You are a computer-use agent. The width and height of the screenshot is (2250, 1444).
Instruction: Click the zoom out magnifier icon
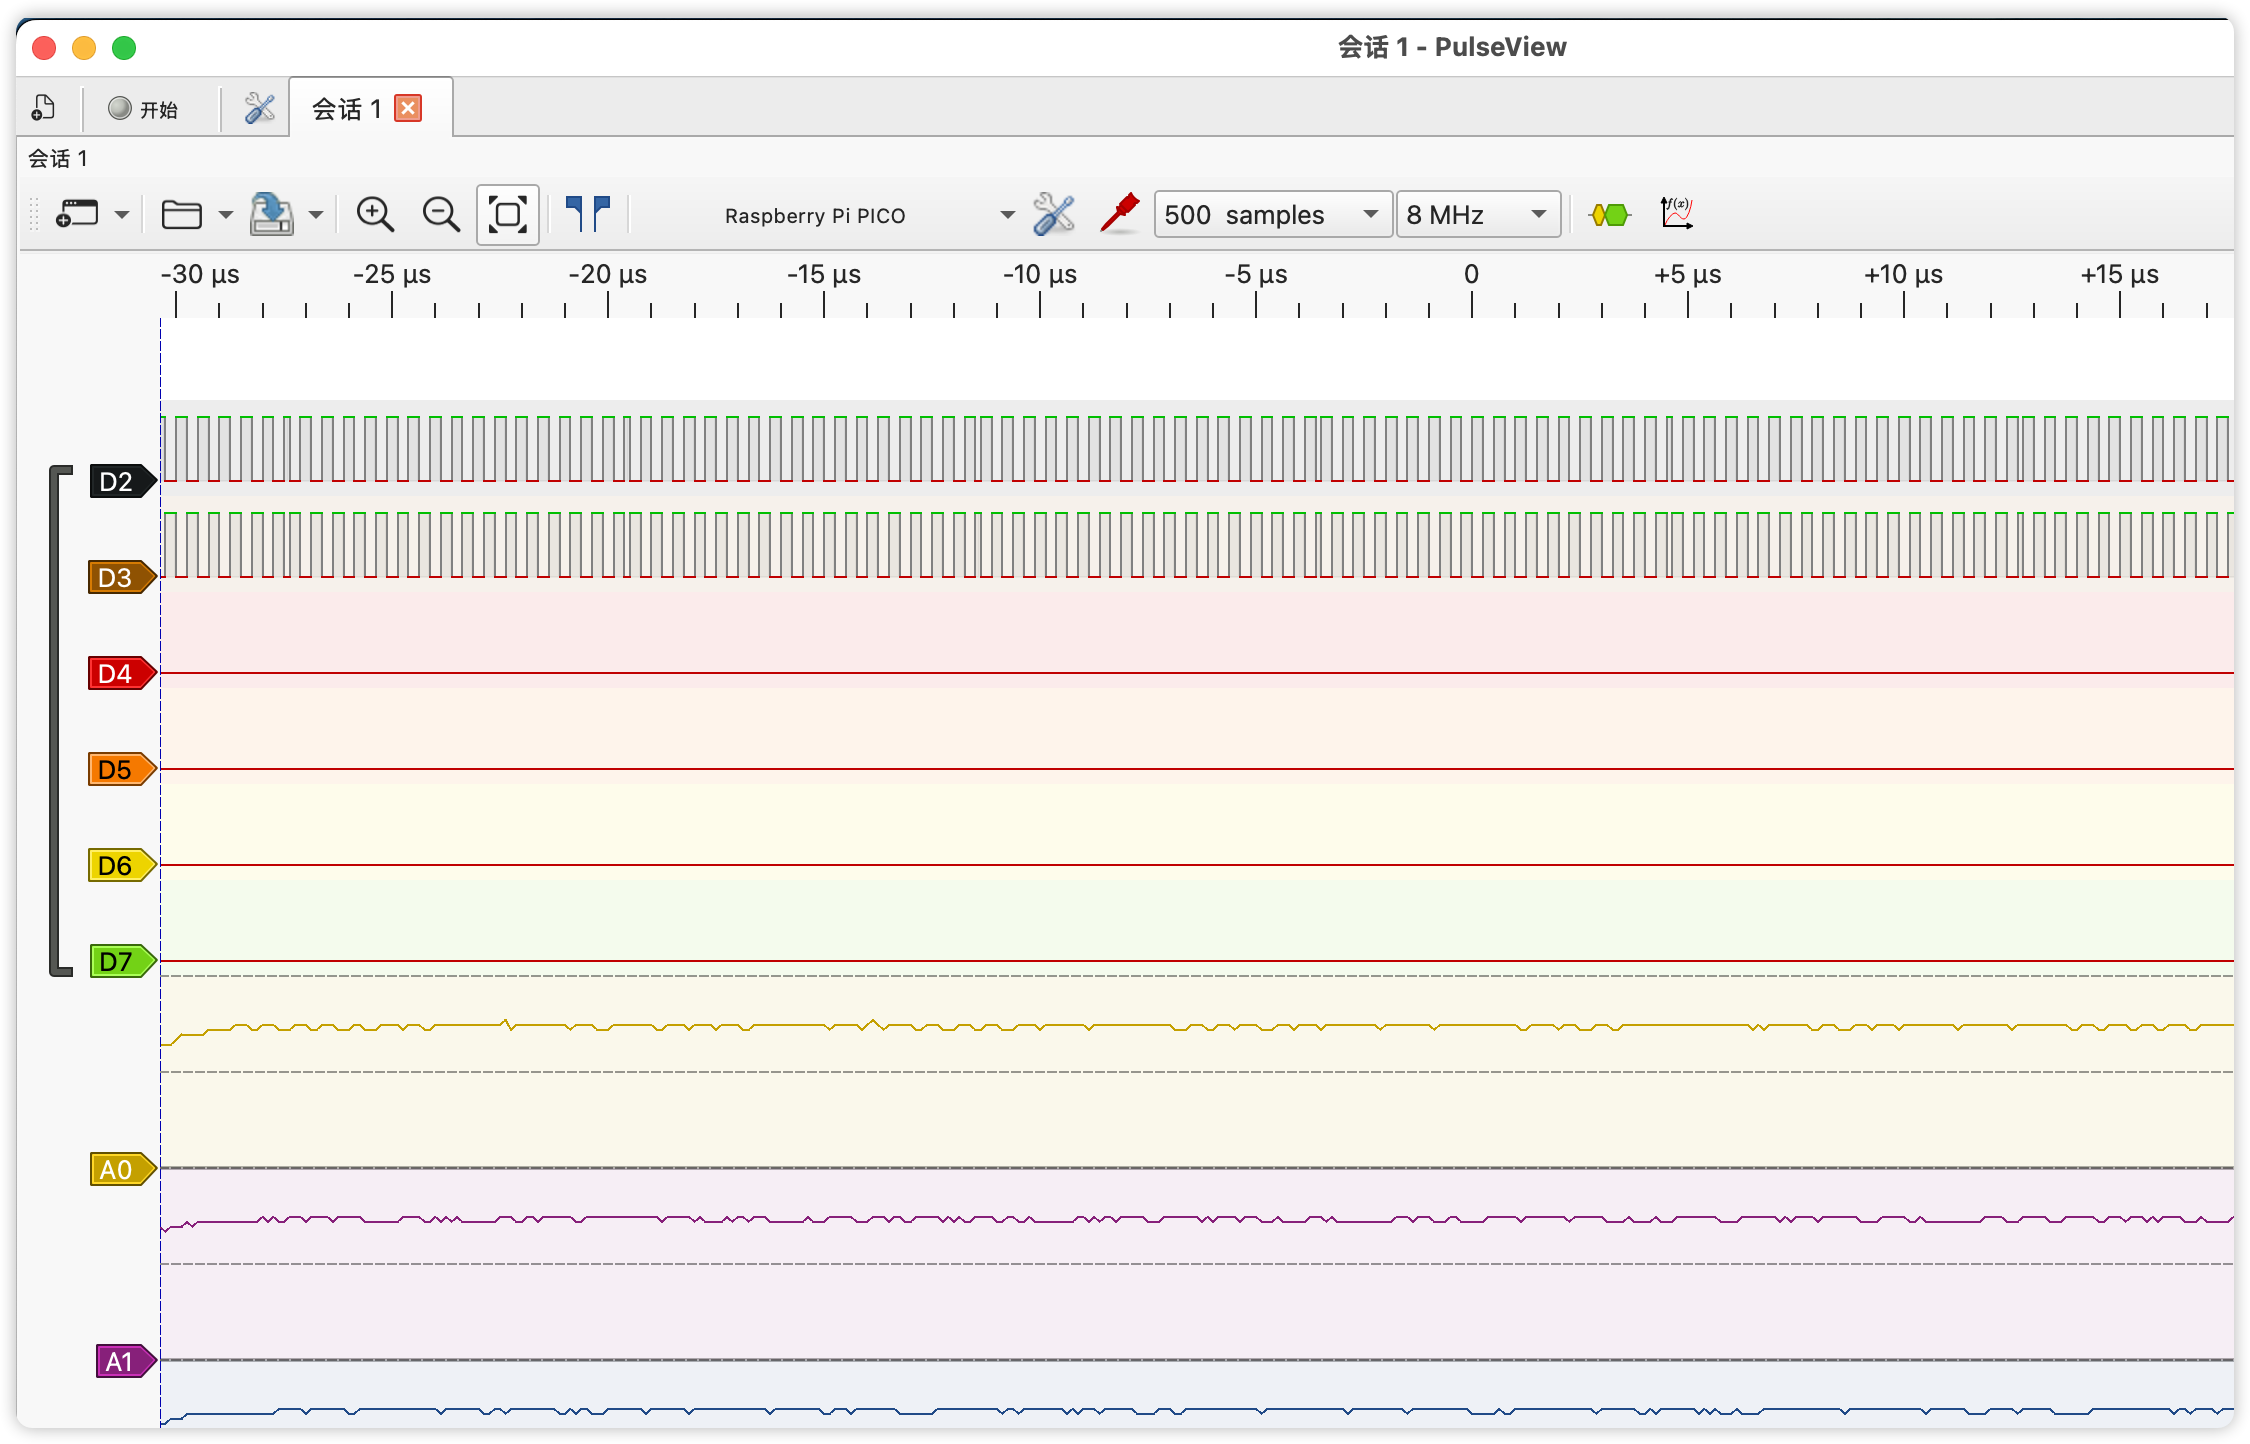tap(440, 214)
